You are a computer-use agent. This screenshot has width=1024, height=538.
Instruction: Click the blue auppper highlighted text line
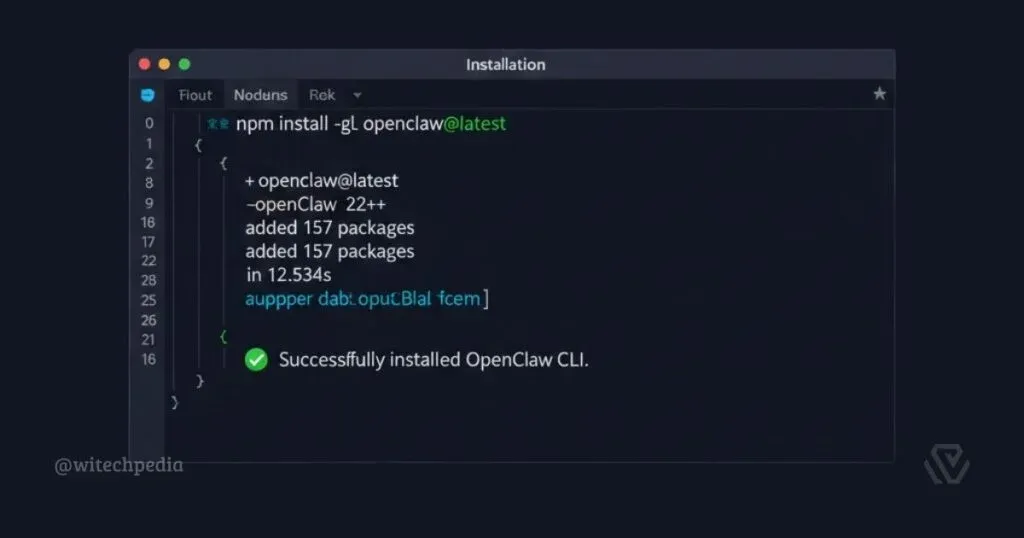[366, 298]
